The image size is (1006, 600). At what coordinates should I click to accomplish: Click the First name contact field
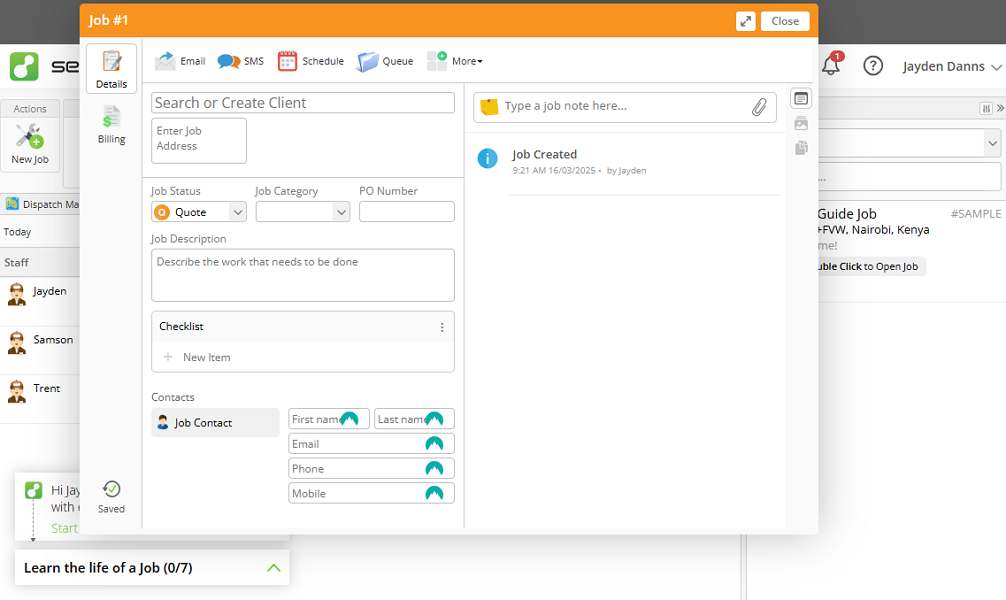(329, 419)
